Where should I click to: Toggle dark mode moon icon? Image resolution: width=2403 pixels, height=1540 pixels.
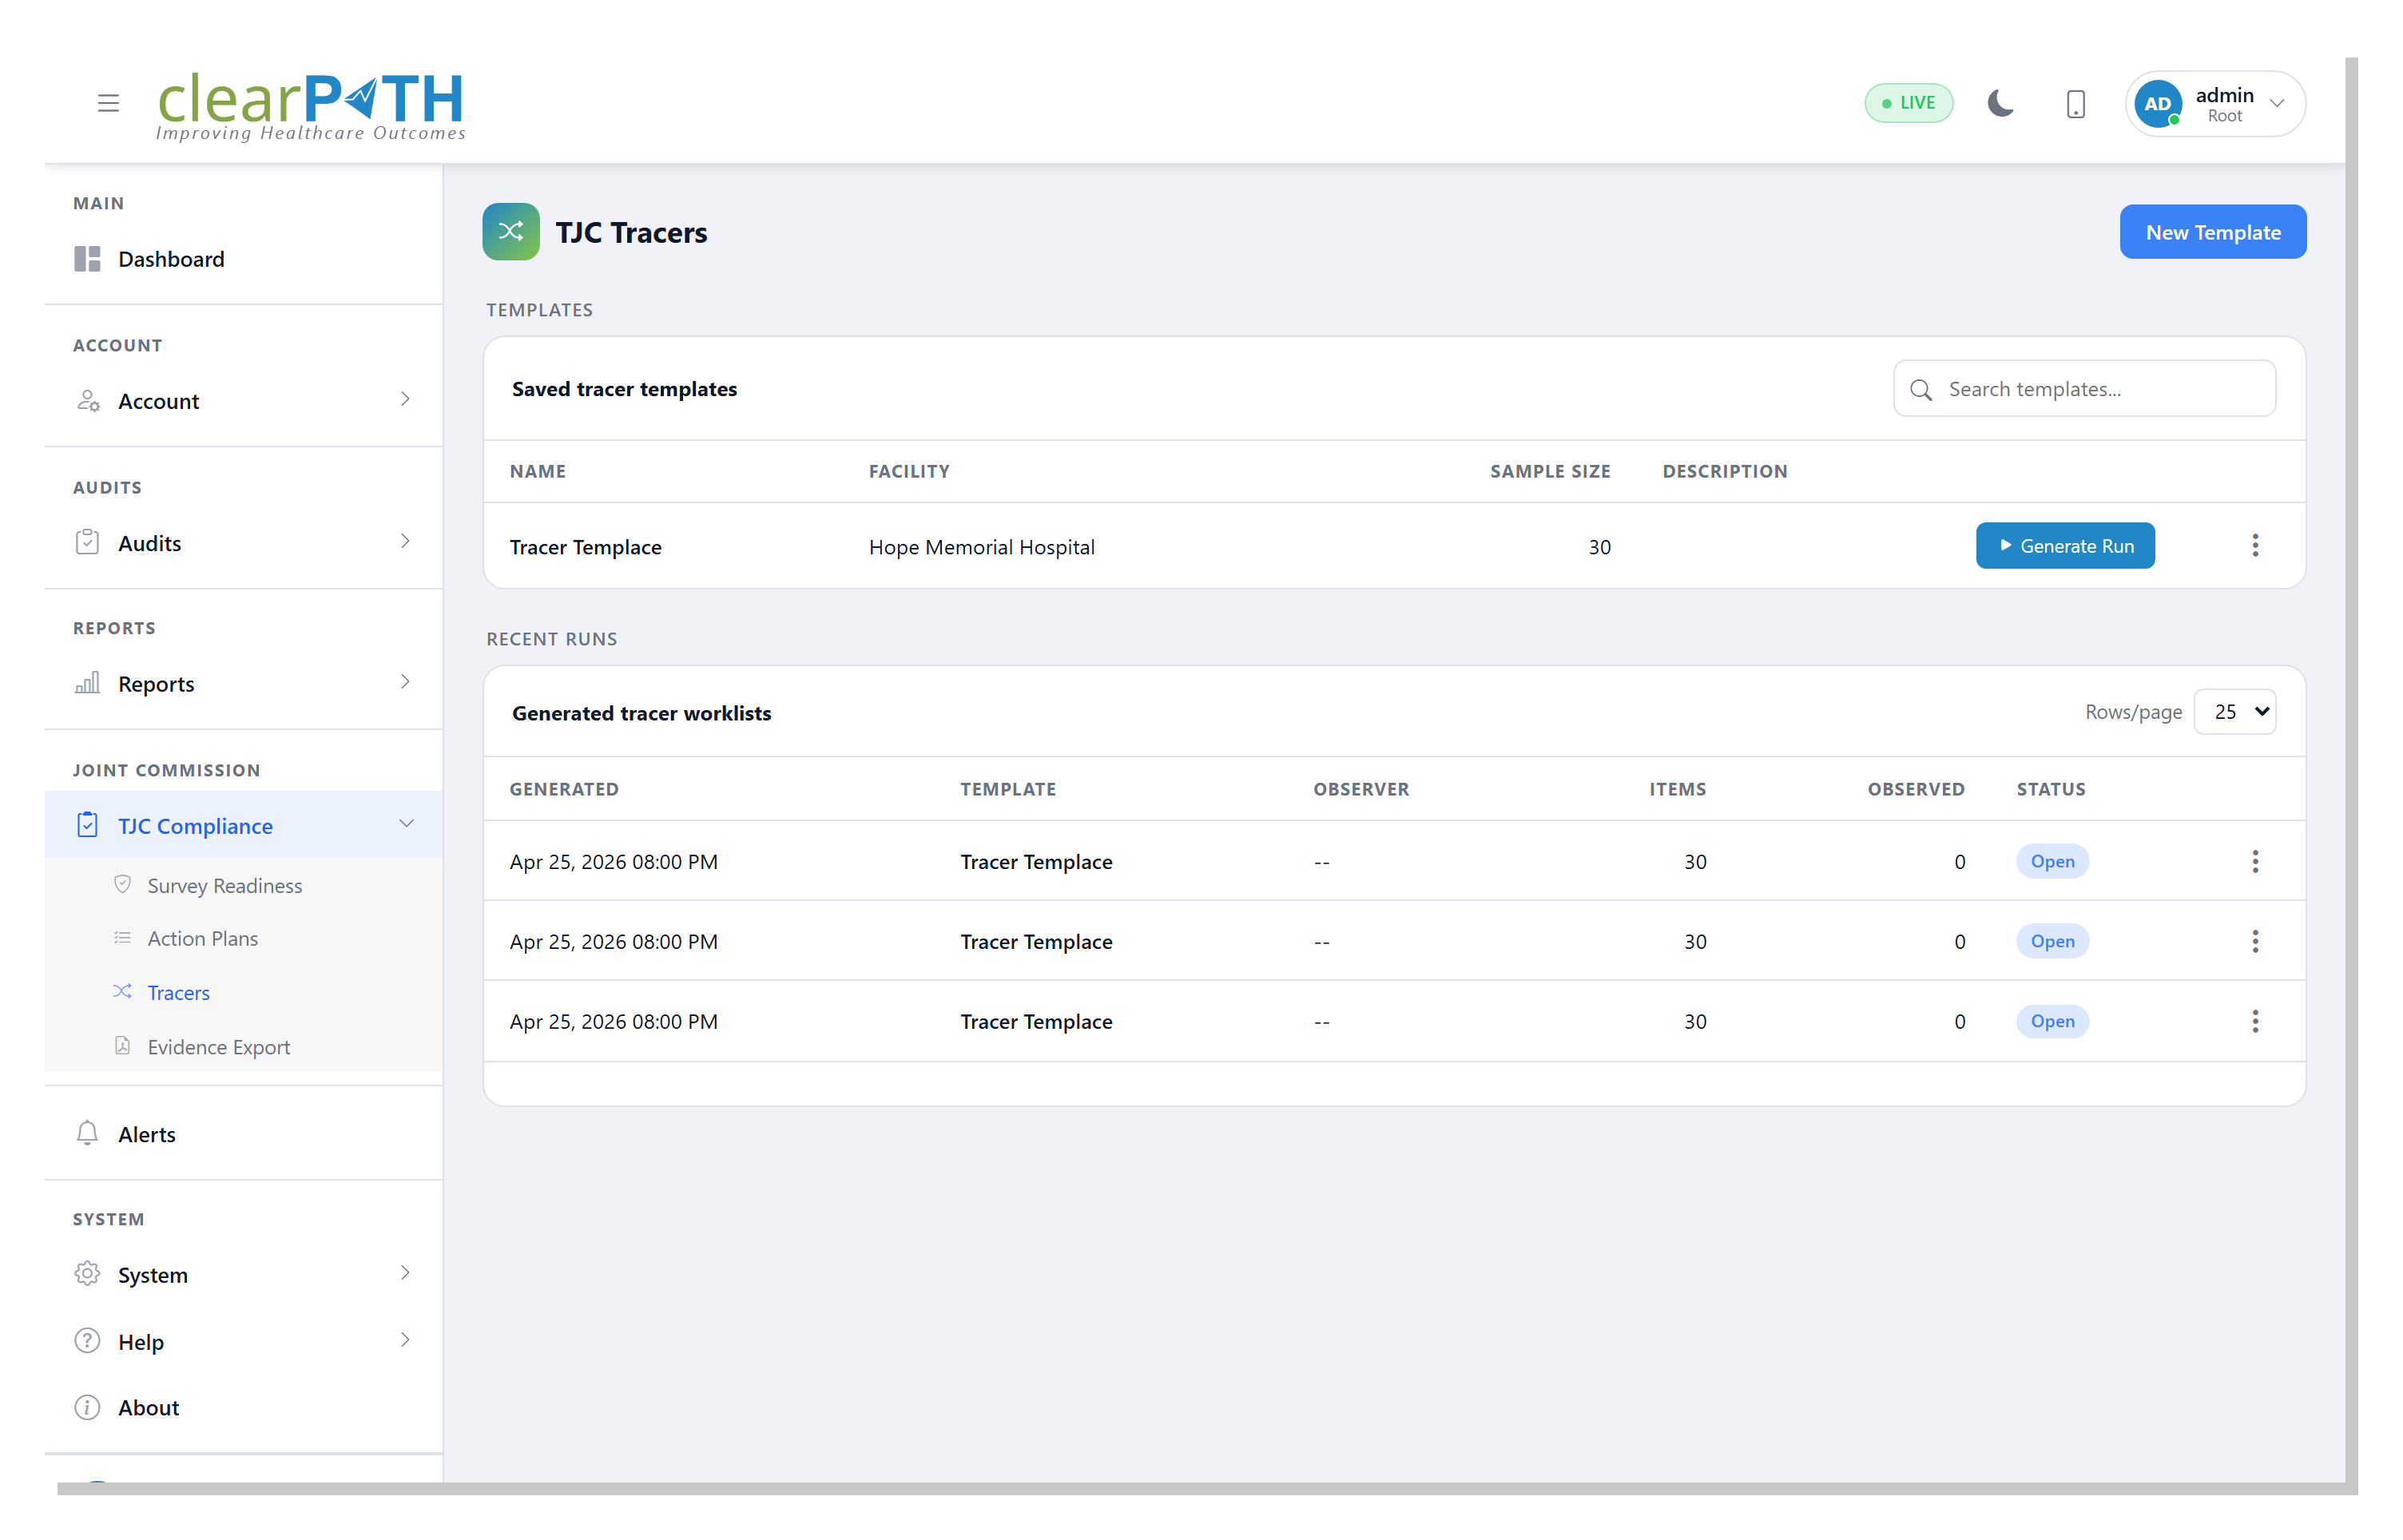tap(2000, 103)
